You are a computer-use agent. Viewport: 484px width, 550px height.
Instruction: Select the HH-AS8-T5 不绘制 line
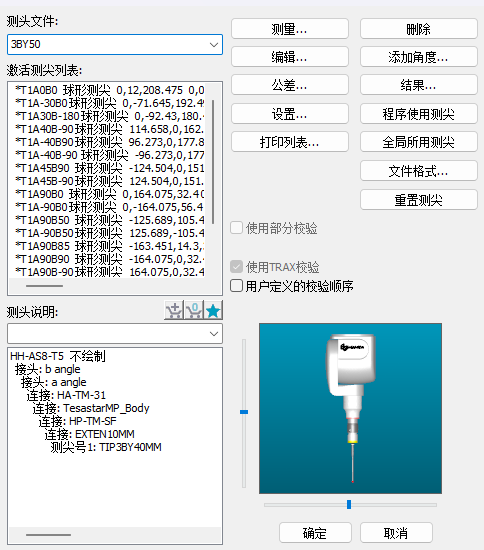click(58, 356)
